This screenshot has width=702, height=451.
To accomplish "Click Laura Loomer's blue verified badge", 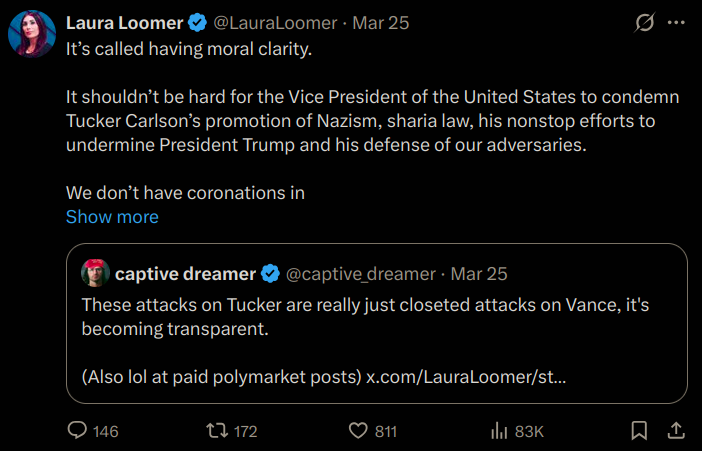I will 197,22.
